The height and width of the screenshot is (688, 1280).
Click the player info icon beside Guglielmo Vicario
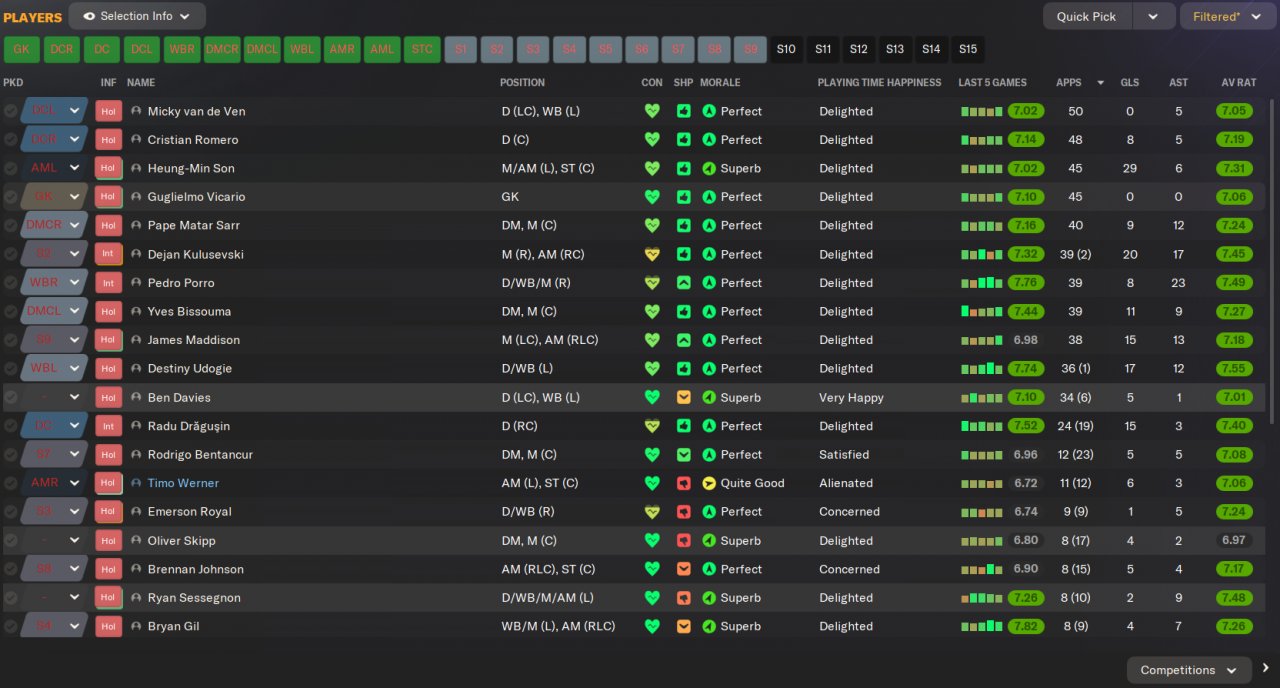pos(136,197)
